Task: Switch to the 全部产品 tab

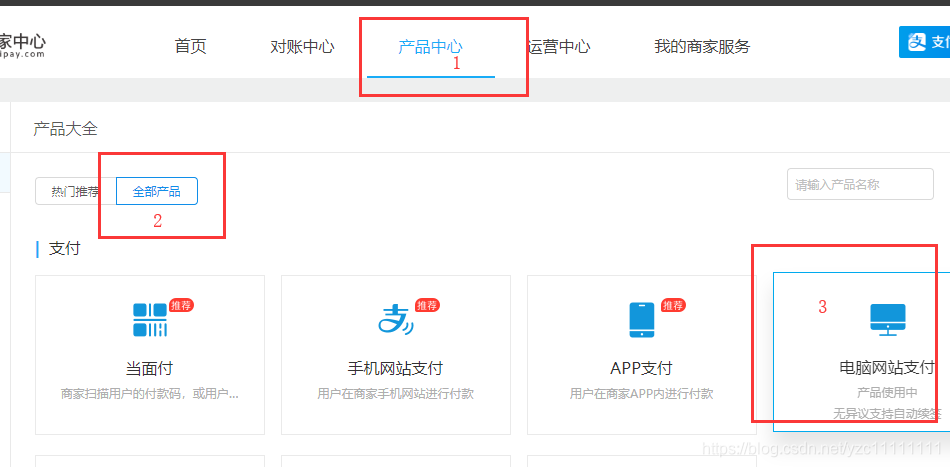Action: (x=156, y=191)
